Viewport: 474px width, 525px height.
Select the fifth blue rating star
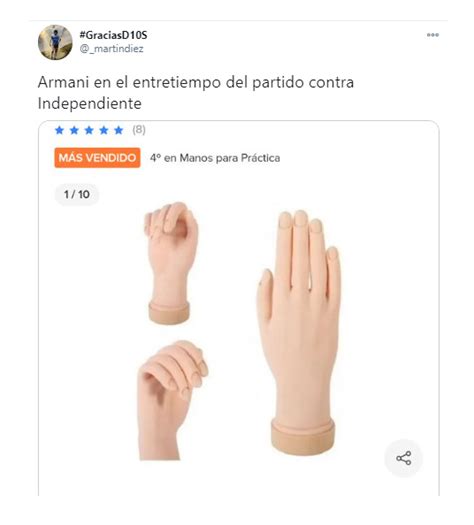(x=118, y=130)
